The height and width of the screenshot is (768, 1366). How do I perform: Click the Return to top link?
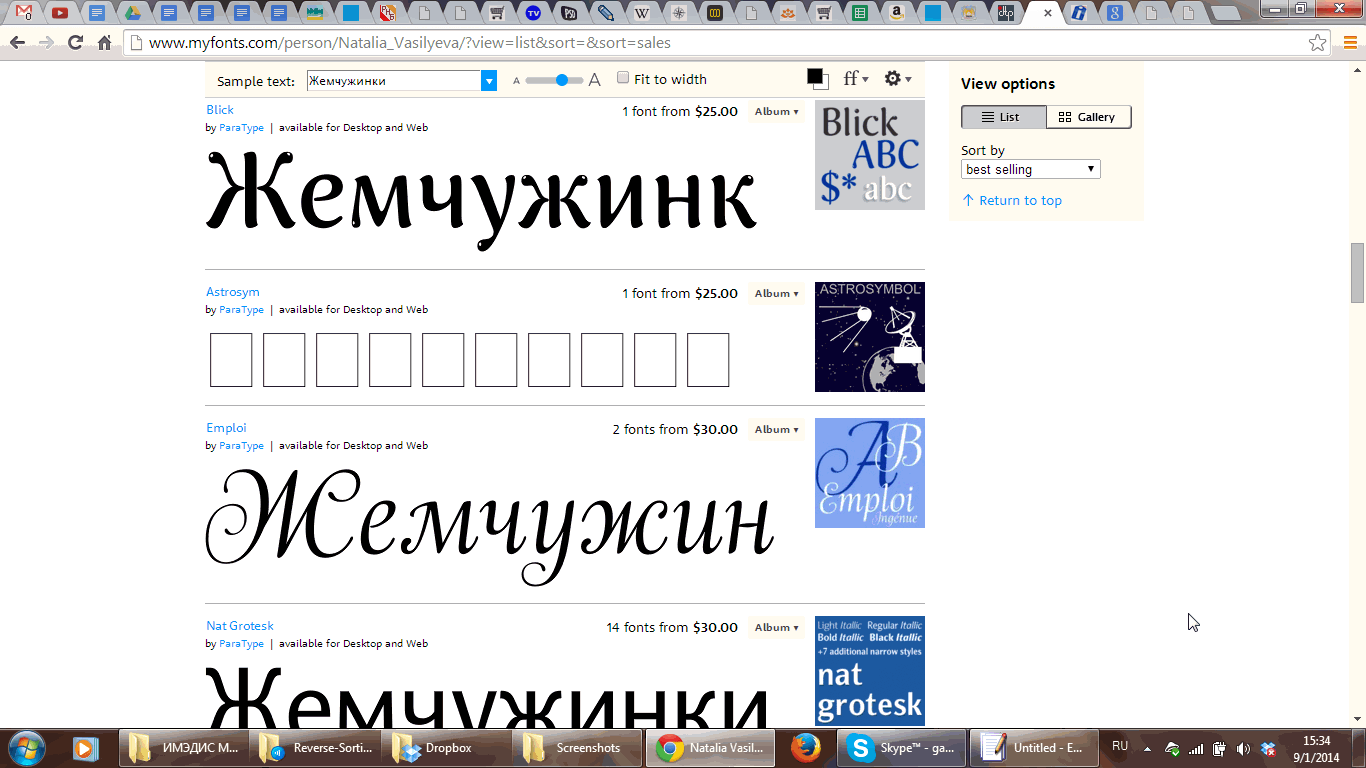[1012, 200]
